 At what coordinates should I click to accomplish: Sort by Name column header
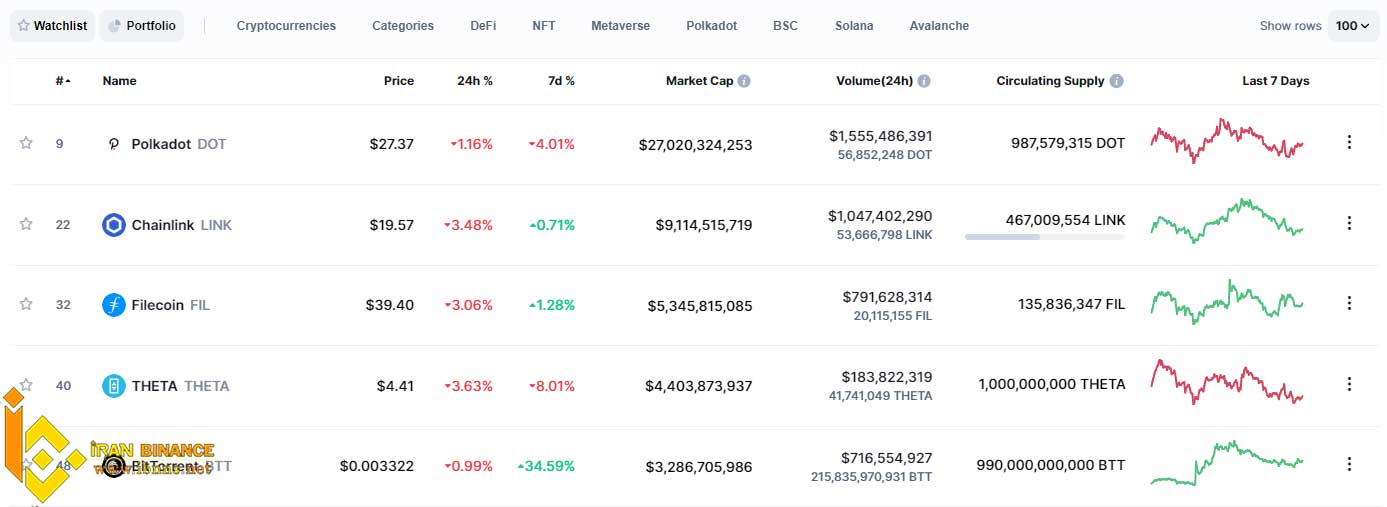click(x=119, y=81)
